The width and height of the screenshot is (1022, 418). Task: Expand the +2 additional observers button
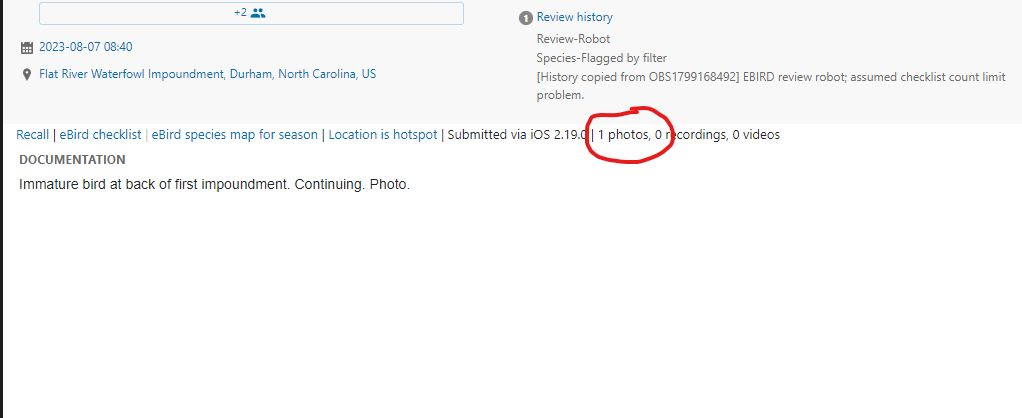coord(251,13)
